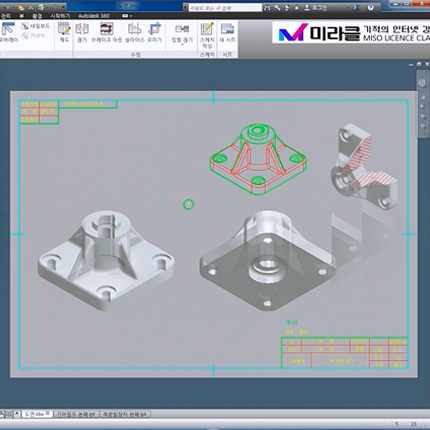Restore the inner drawing window

[x=419, y=64]
